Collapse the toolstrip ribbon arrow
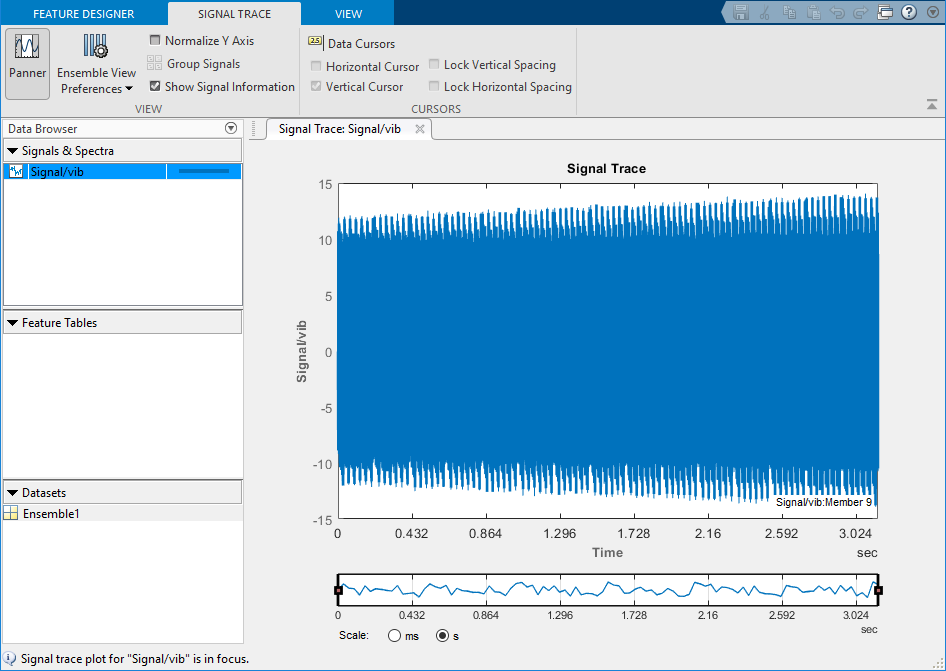946x671 pixels. click(x=932, y=104)
